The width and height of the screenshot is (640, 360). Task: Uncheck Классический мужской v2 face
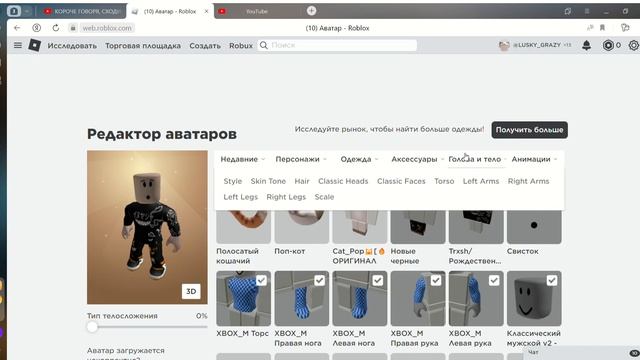(552, 280)
